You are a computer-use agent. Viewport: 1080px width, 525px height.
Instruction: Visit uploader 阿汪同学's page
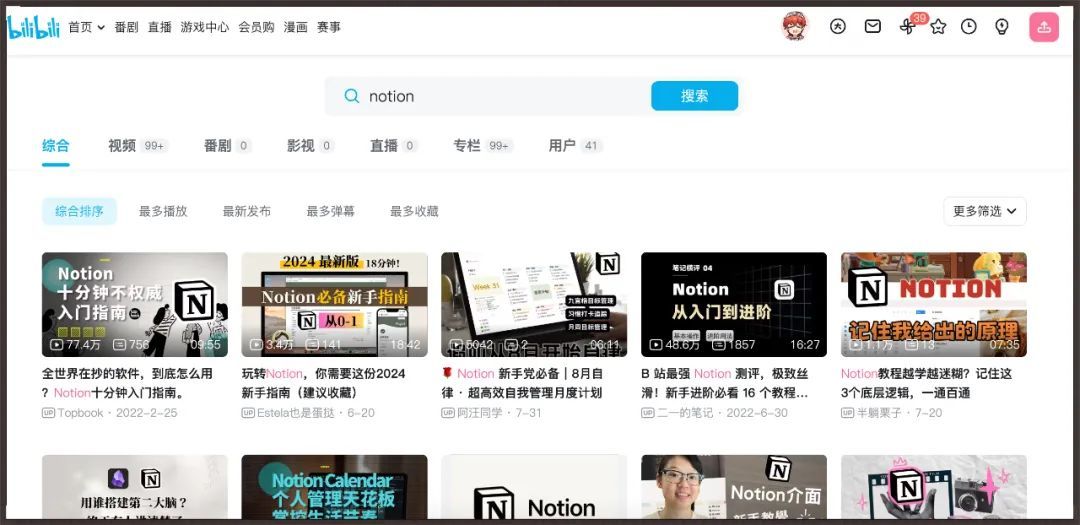(480, 413)
